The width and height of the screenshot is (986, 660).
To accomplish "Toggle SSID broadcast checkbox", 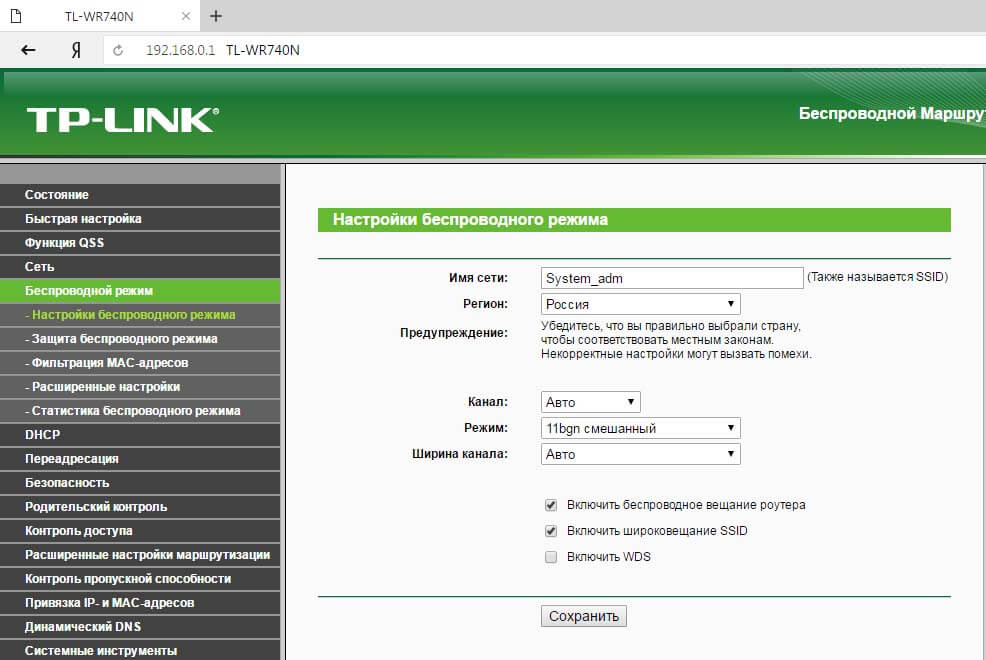I will coord(551,531).
